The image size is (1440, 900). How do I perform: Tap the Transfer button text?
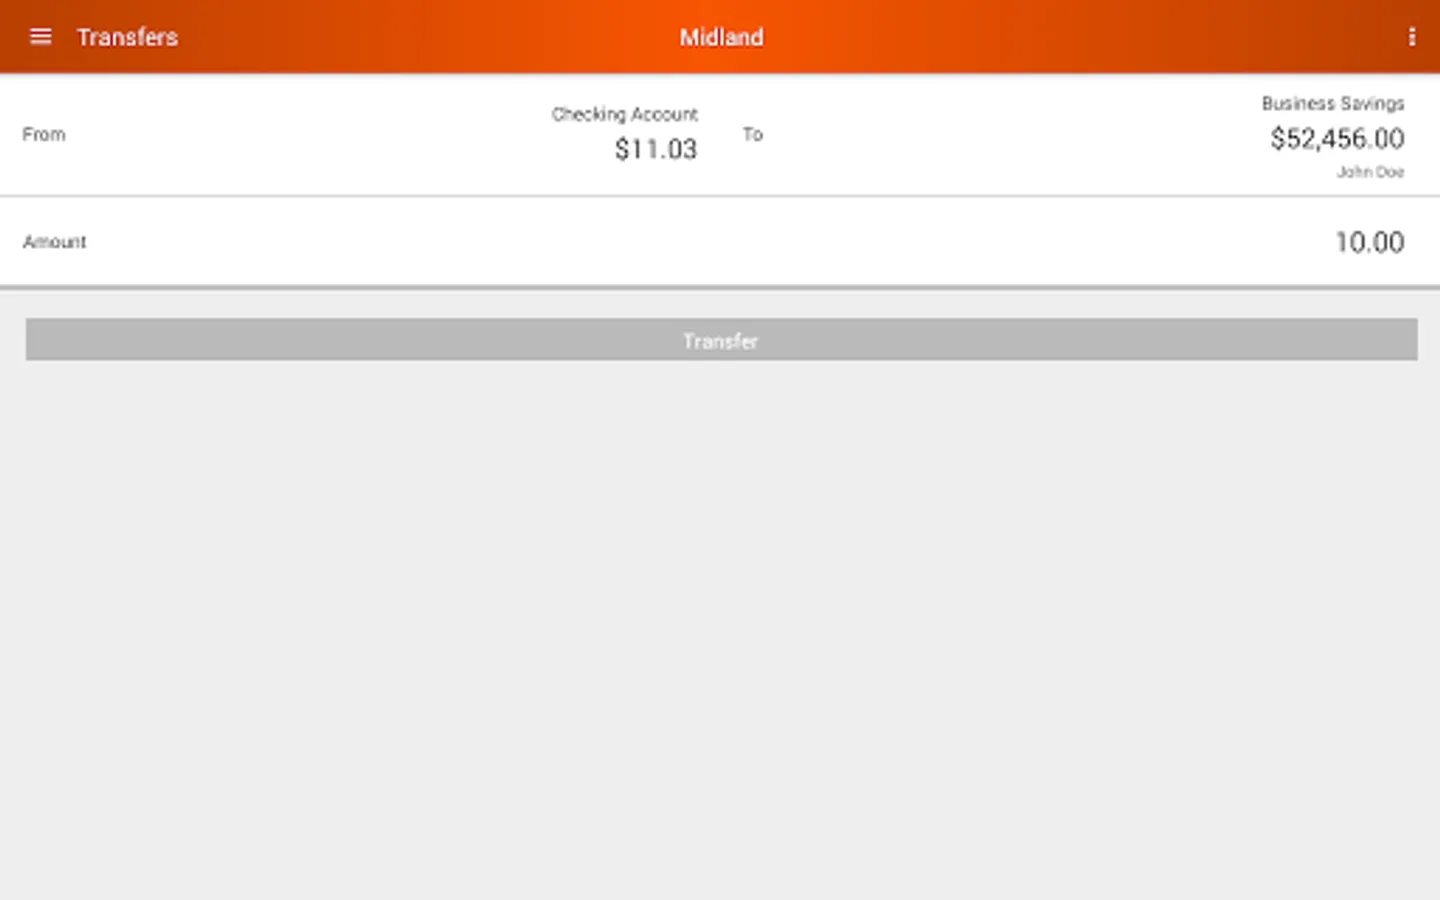[721, 341]
